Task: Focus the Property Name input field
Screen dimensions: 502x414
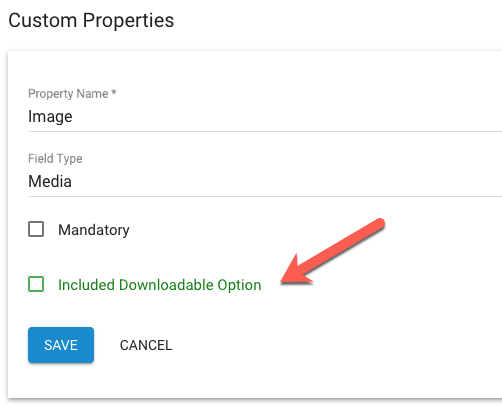Action: (x=265, y=117)
